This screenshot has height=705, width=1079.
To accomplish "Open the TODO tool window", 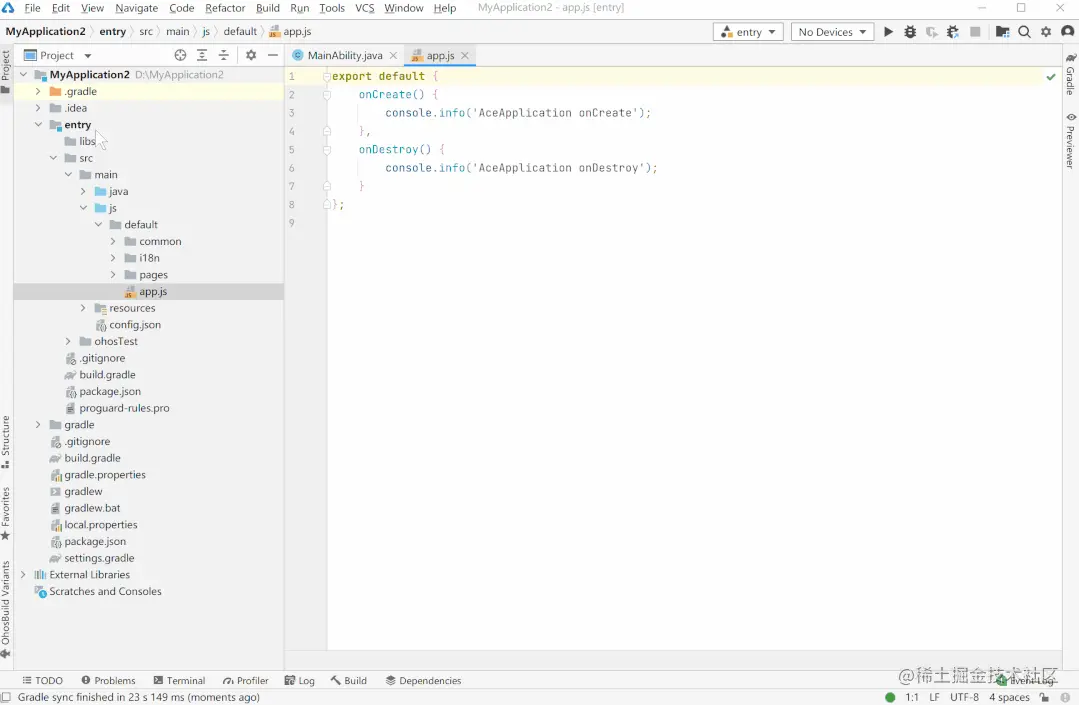I will [x=42, y=680].
